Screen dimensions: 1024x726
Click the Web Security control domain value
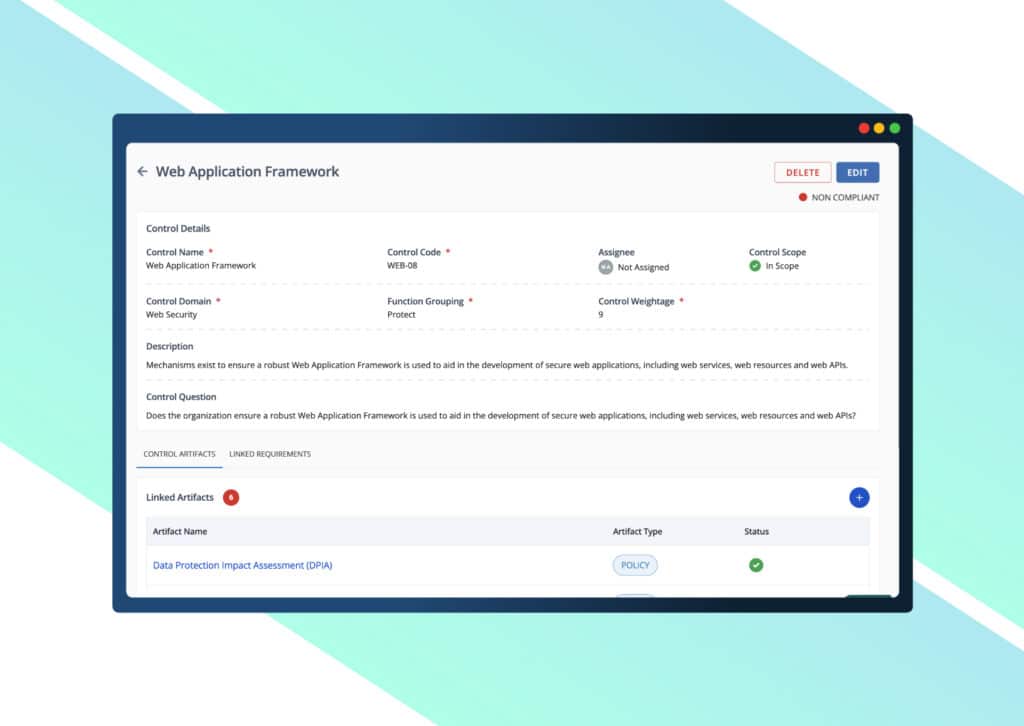(171, 315)
